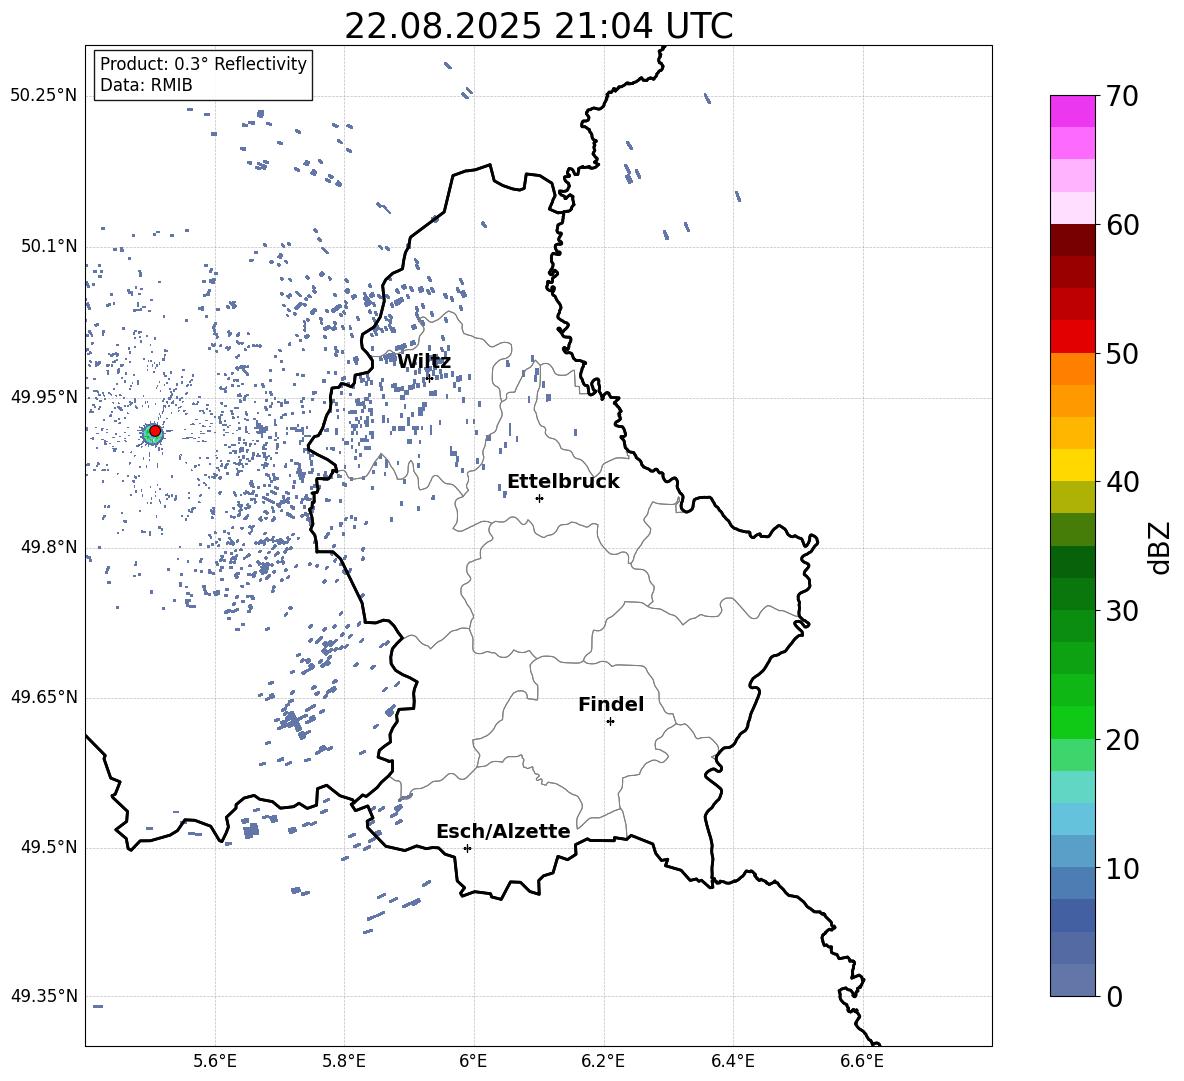This screenshot has width=1184, height=1081.
Task: Click the 49.5°N latitude label
Action: [49, 847]
